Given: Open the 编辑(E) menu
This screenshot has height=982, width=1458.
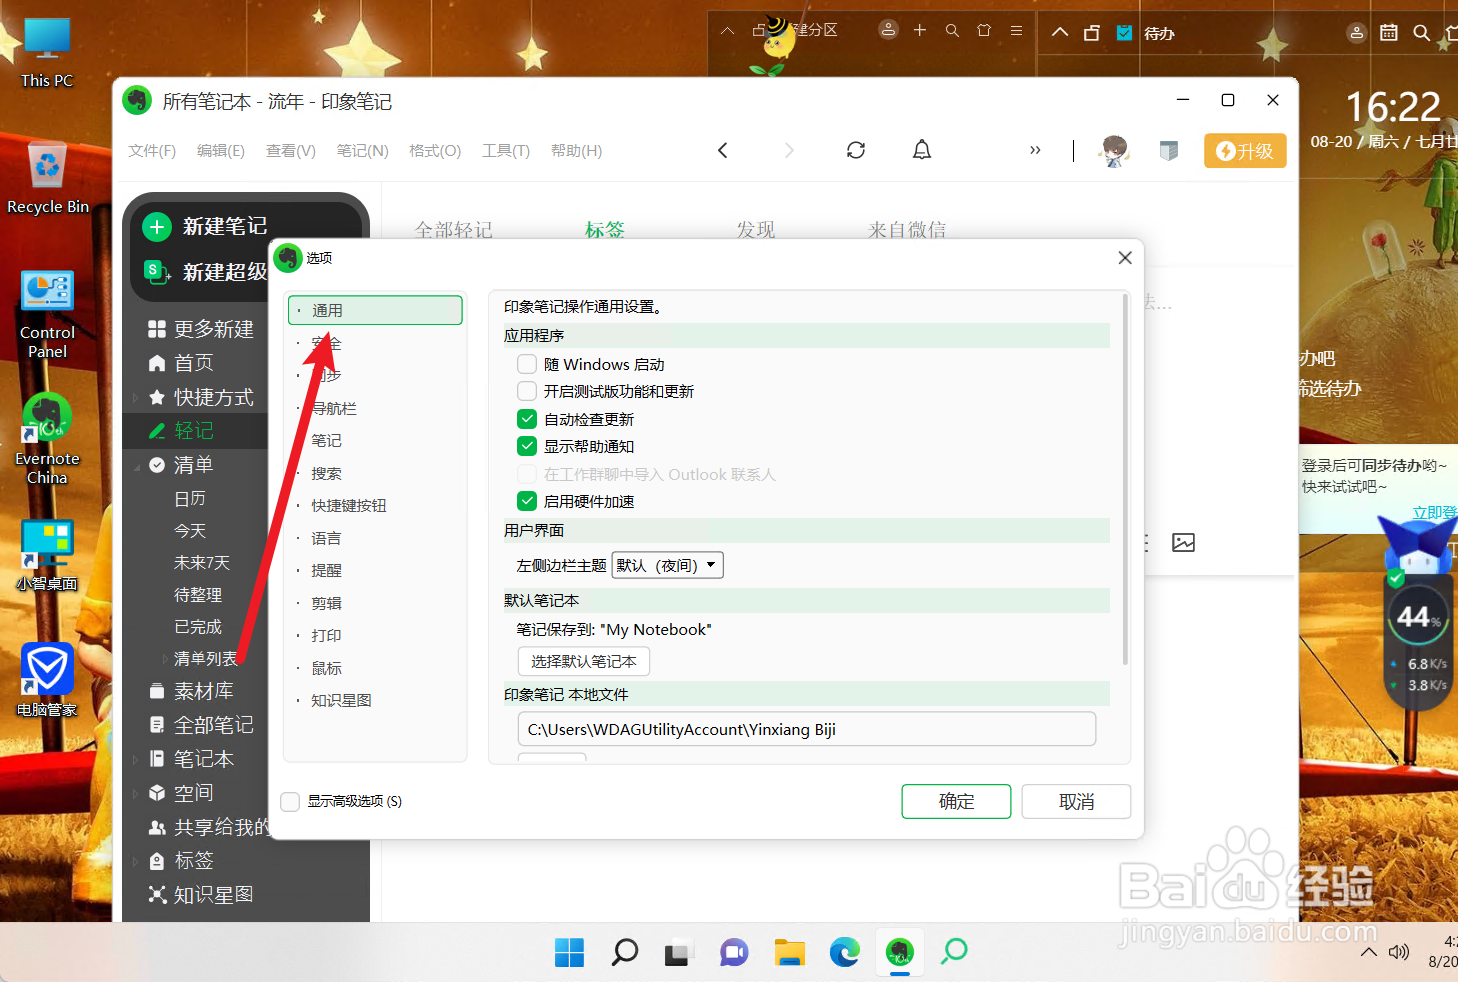Looking at the screenshot, I should 221,151.
